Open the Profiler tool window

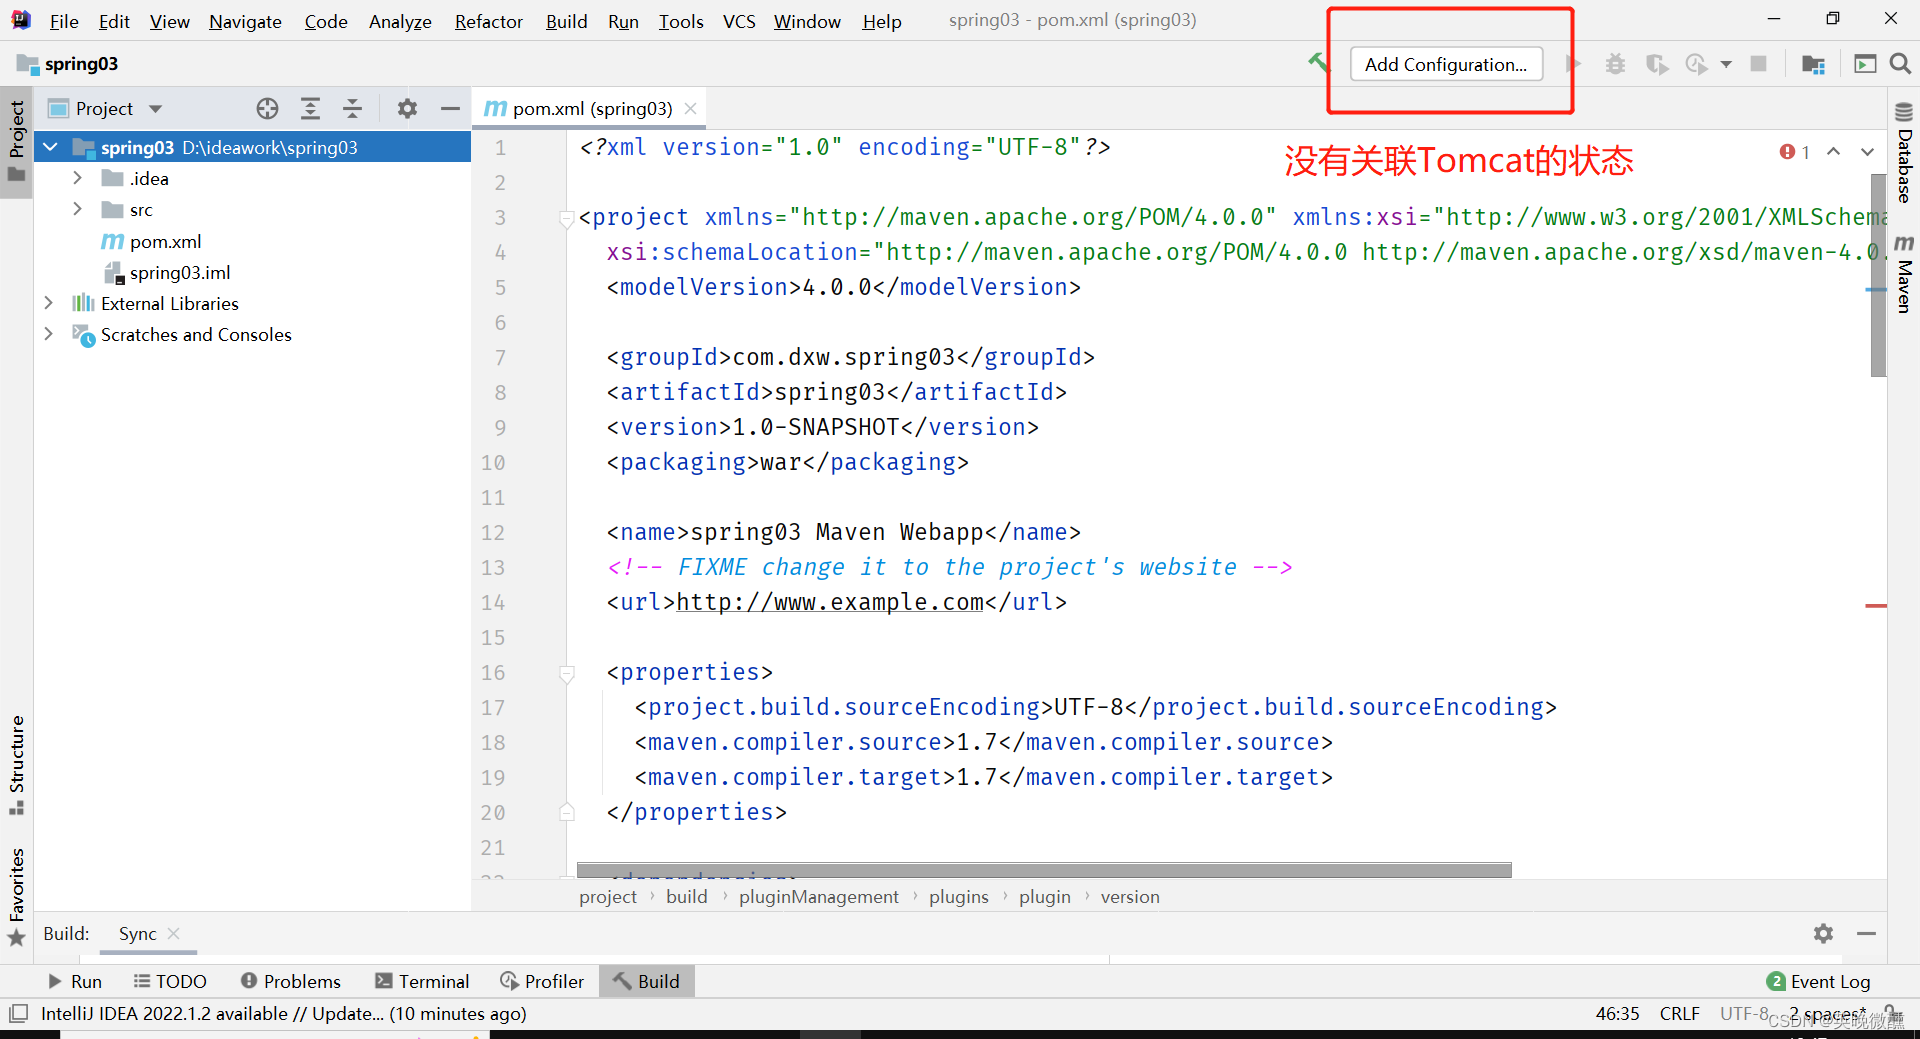pos(542,981)
